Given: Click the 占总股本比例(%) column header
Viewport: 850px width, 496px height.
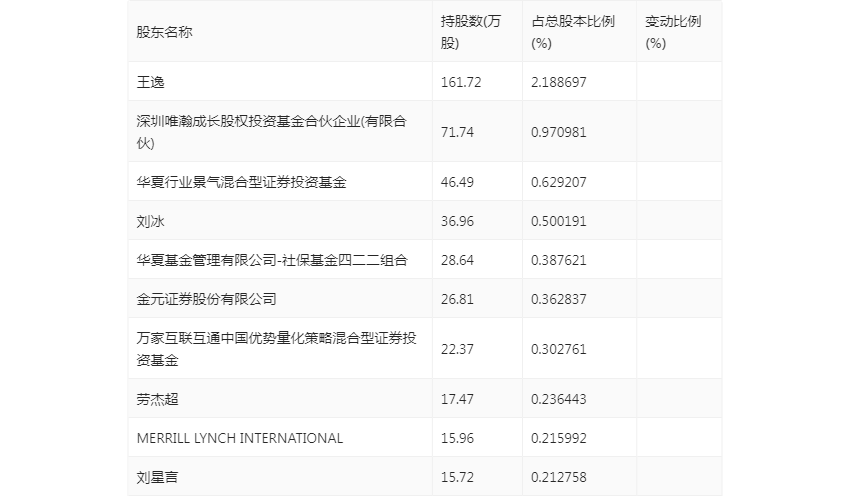Looking at the screenshot, I should coord(572,32).
